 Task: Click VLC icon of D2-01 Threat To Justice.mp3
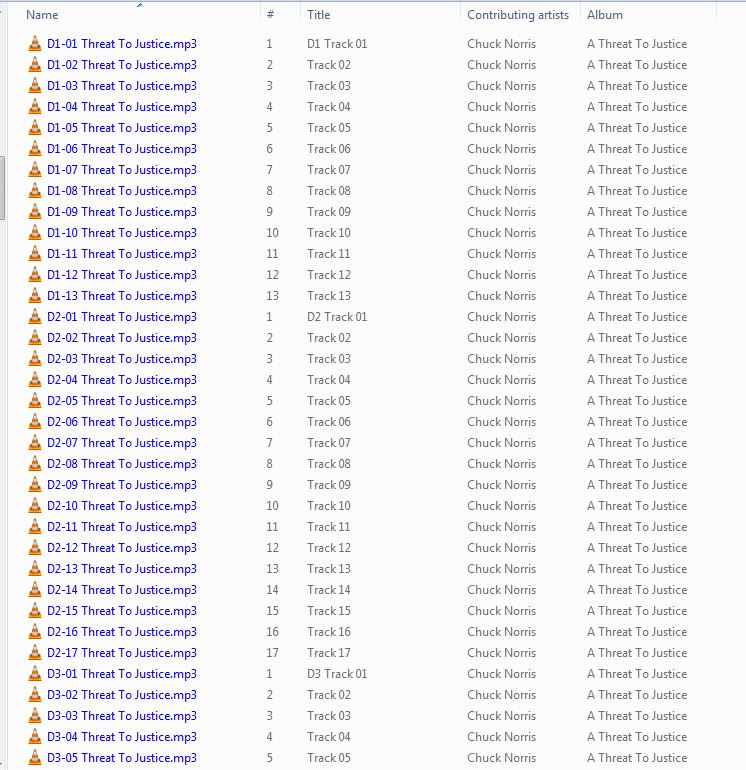point(35,317)
